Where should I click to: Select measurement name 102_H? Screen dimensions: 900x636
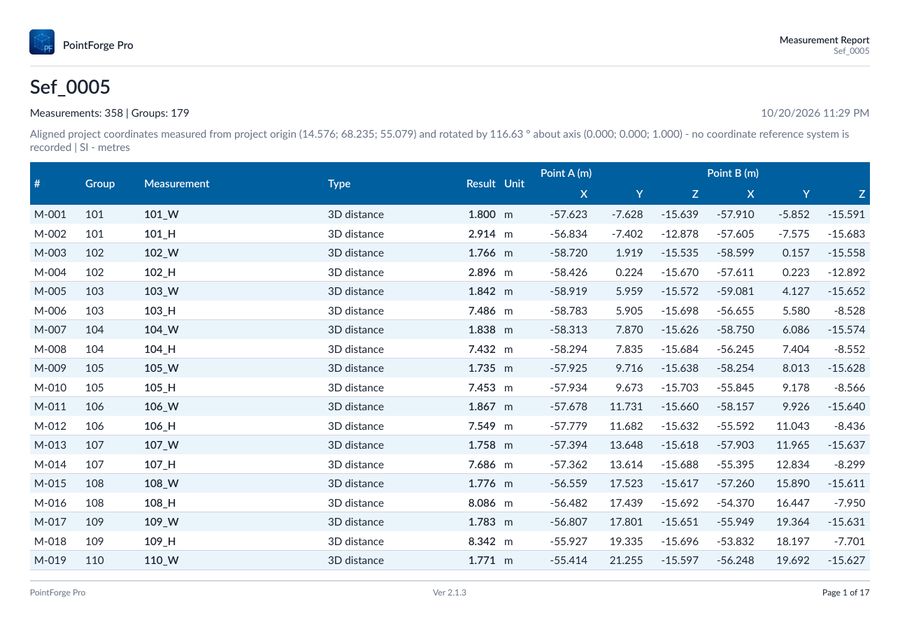(160, 273)
